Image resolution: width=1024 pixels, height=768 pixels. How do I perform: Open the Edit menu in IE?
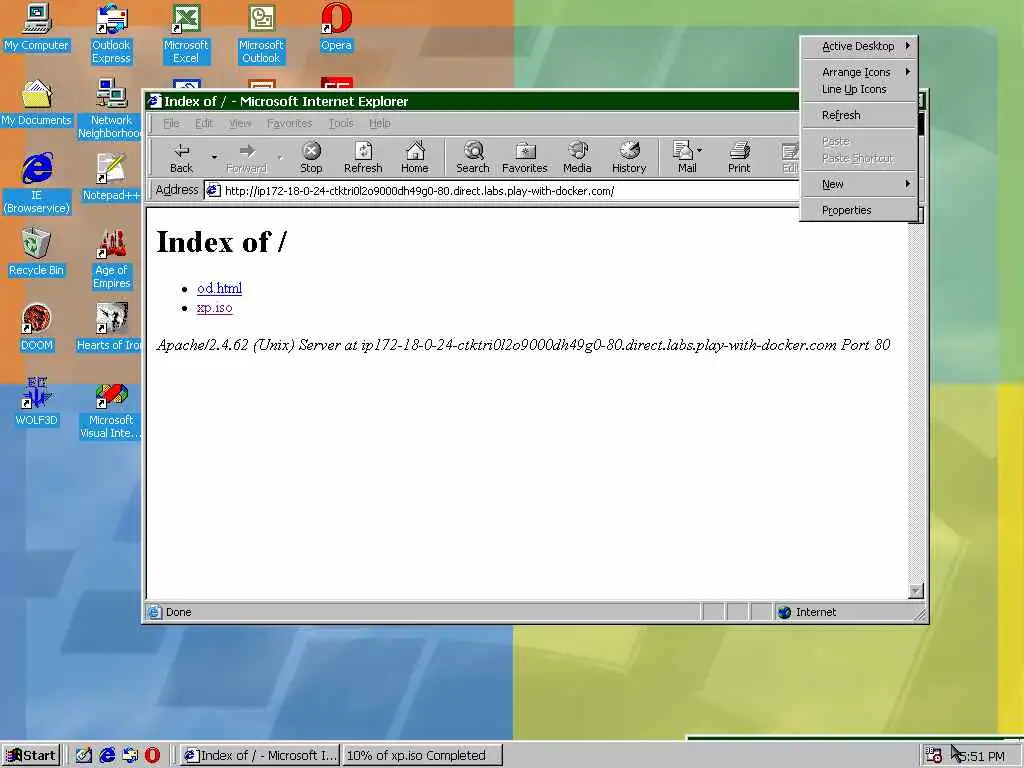tap(204, 123)
